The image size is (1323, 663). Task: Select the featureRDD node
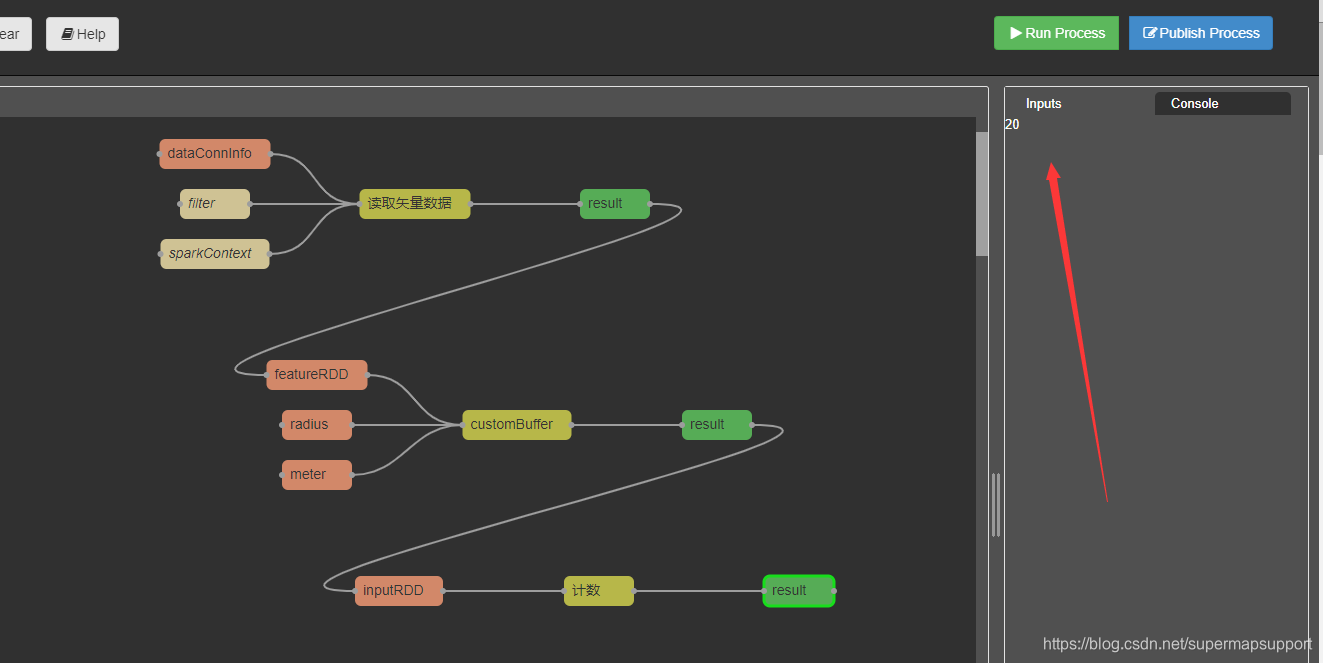click(x=317, y=375)
